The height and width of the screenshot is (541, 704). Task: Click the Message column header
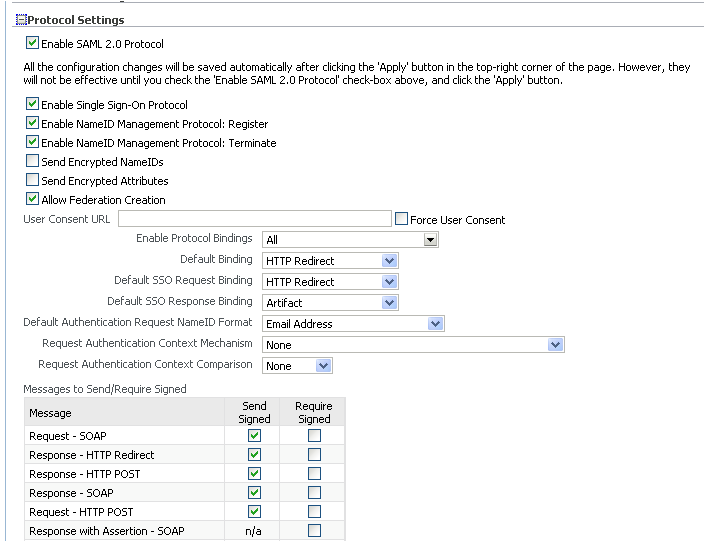click(x=124, y=413)
